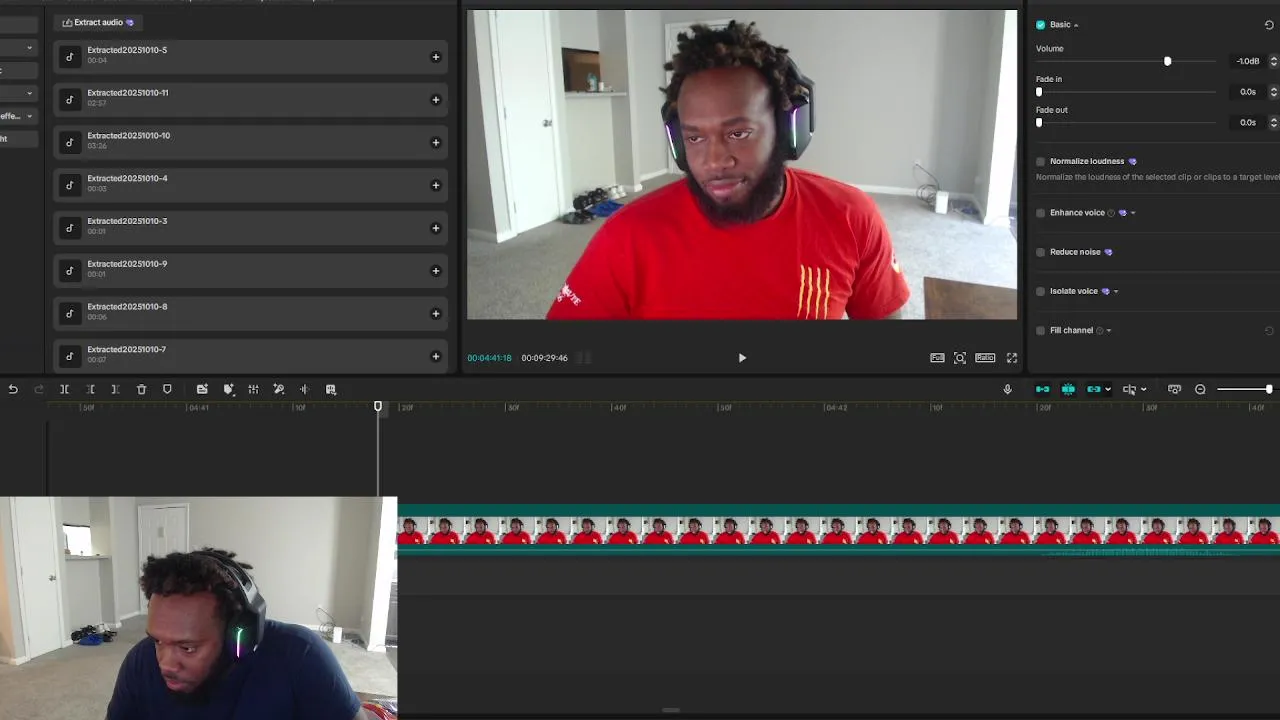Zoom out timeline with minus icon

[x=1200, y=389]
